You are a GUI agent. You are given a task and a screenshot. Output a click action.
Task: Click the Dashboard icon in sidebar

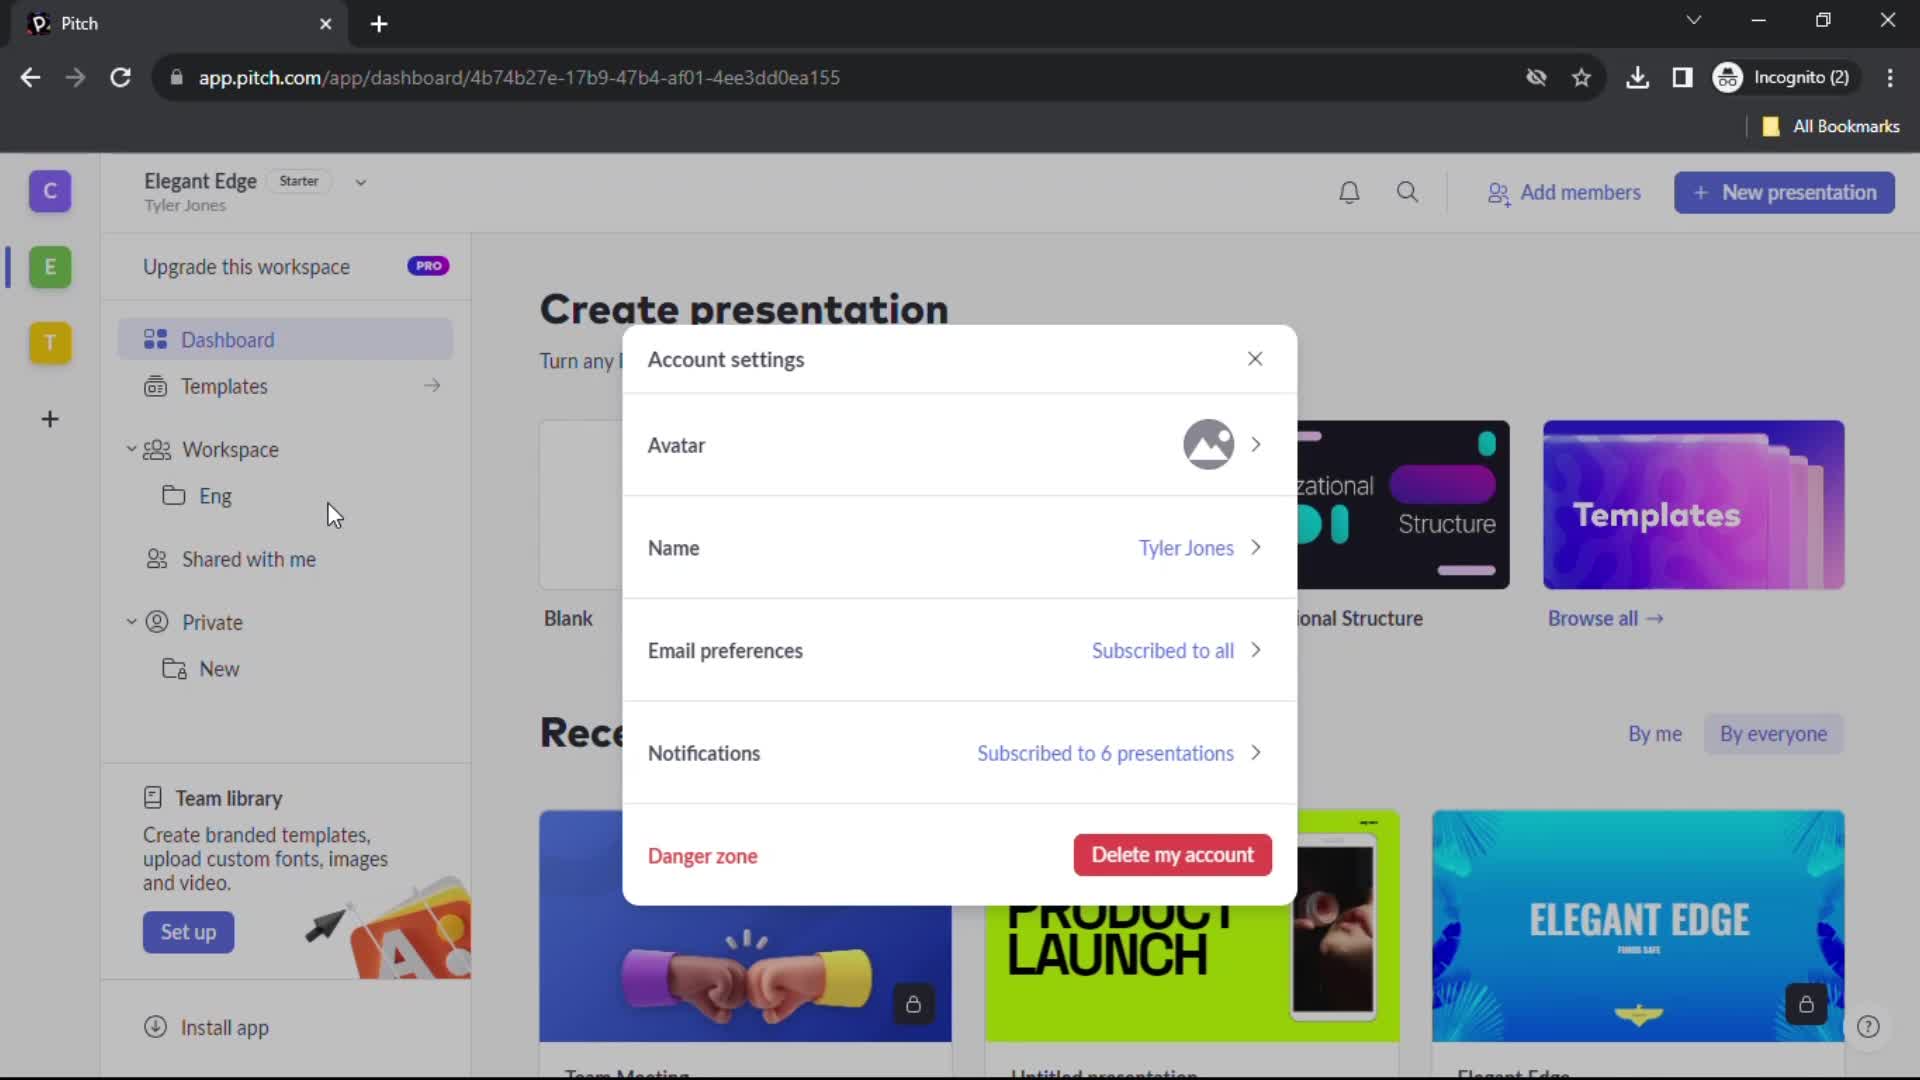coord(156,339)
